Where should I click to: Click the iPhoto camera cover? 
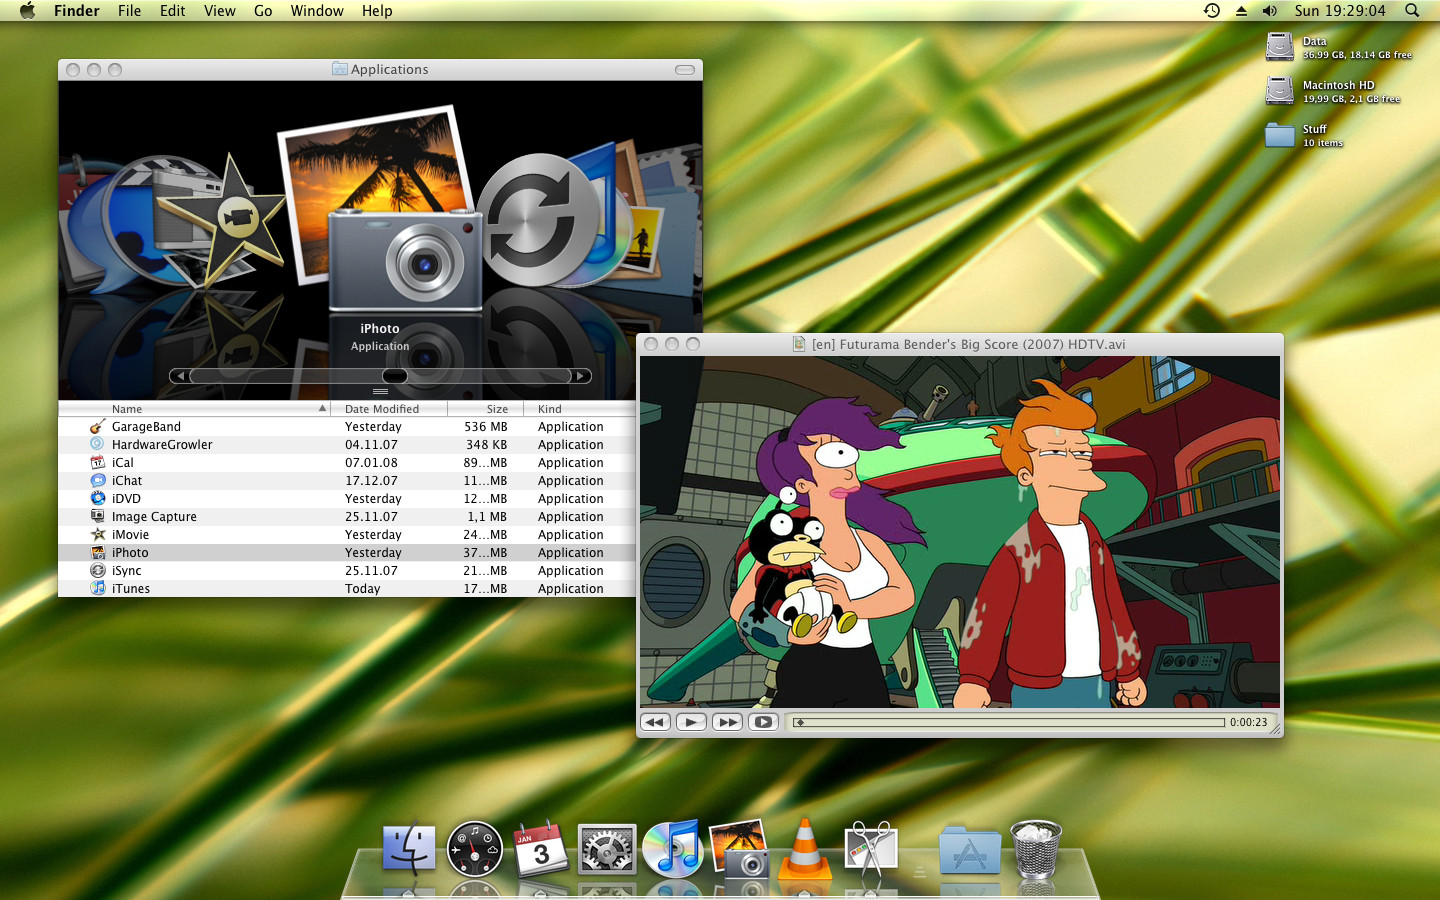(405, 260)
